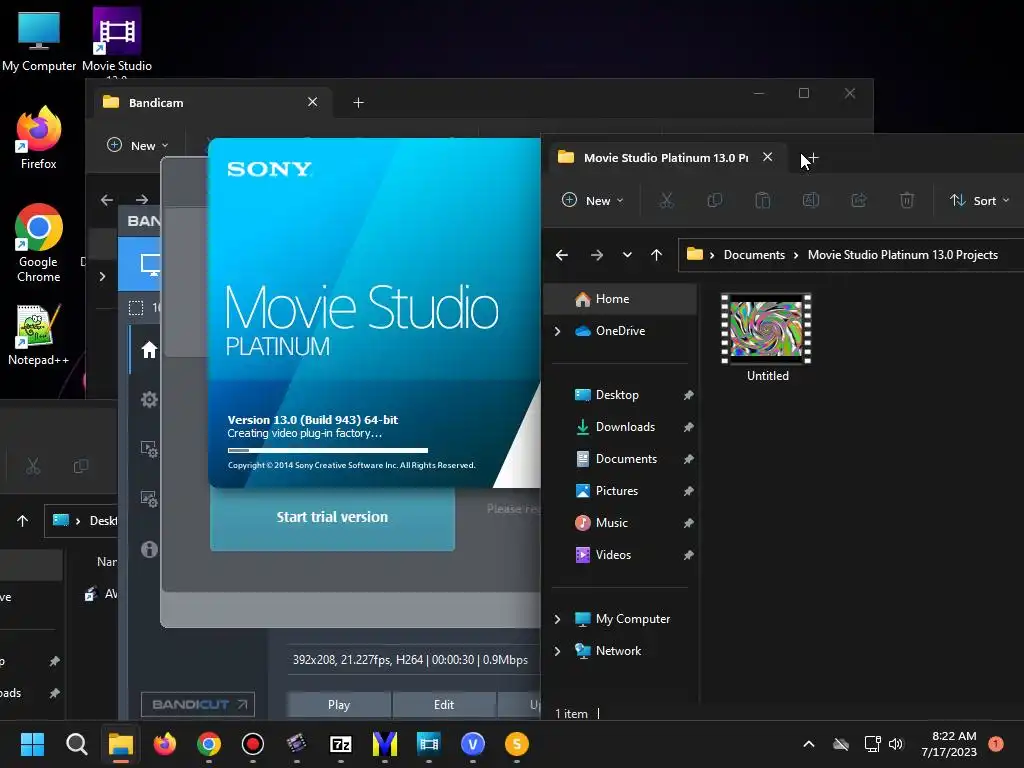Unpin Desktop from Quick access via pin icon
The image size is (1024, 768).
click(x=688, y=395)
